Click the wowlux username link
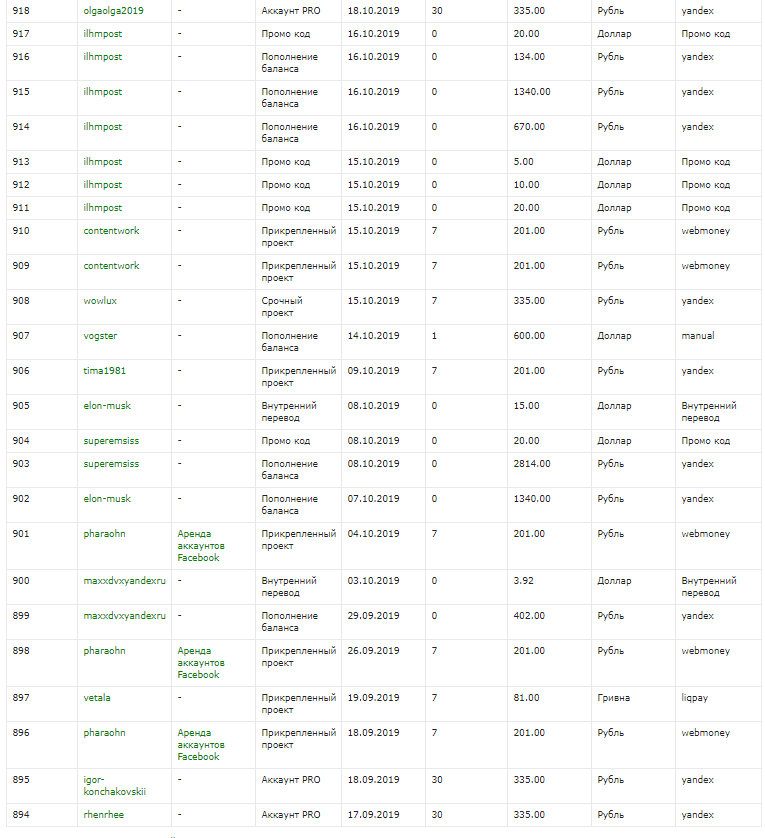Screen dimensions: 765x838 tap(100, 301)
